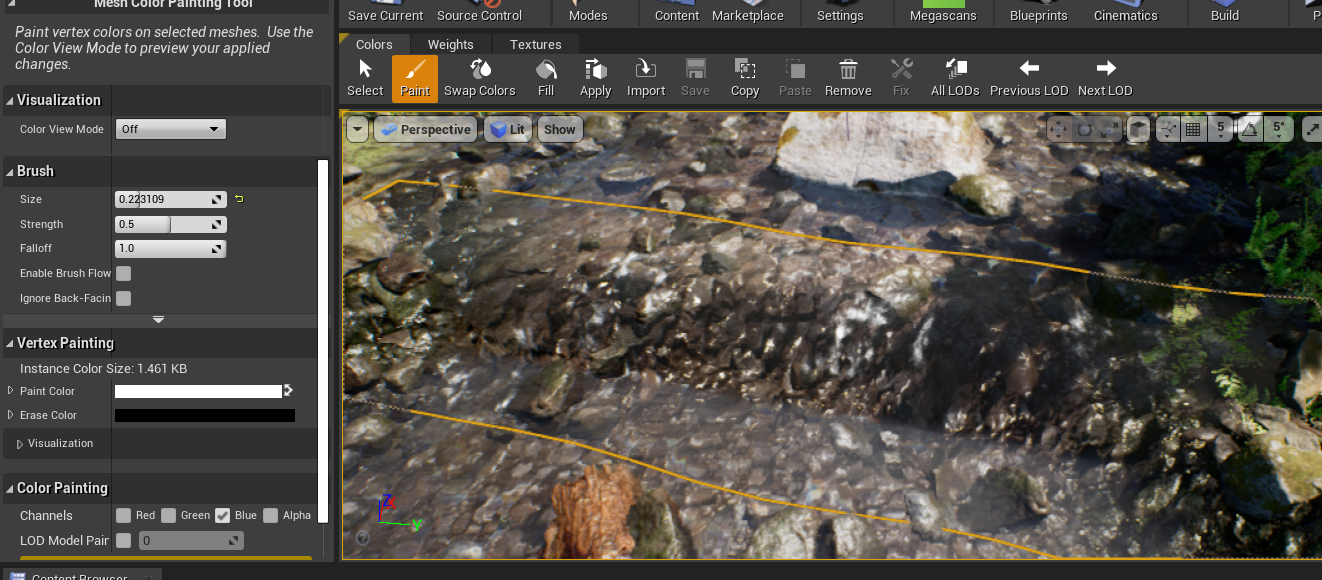Use the Fill bucket tool

[546, 77]
